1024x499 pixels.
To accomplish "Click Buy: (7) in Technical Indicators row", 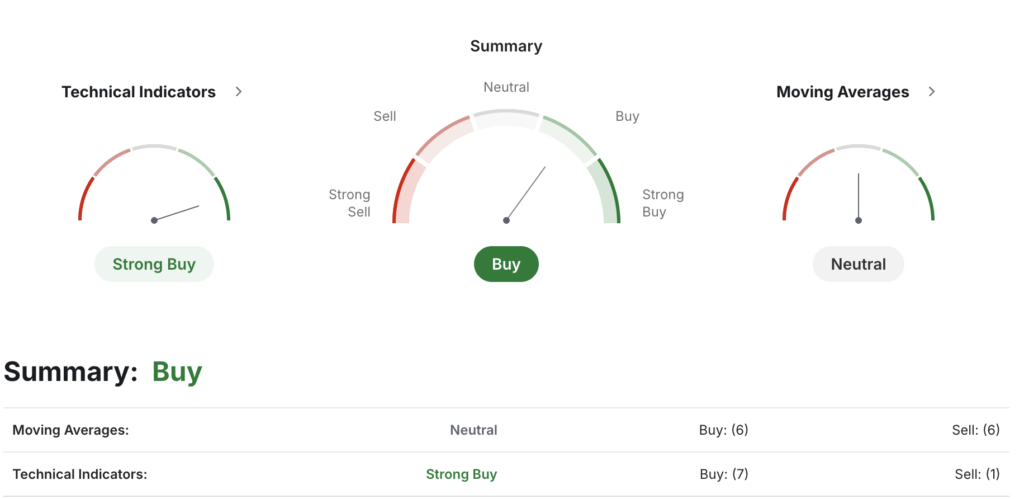I will [x=723, y=474].
